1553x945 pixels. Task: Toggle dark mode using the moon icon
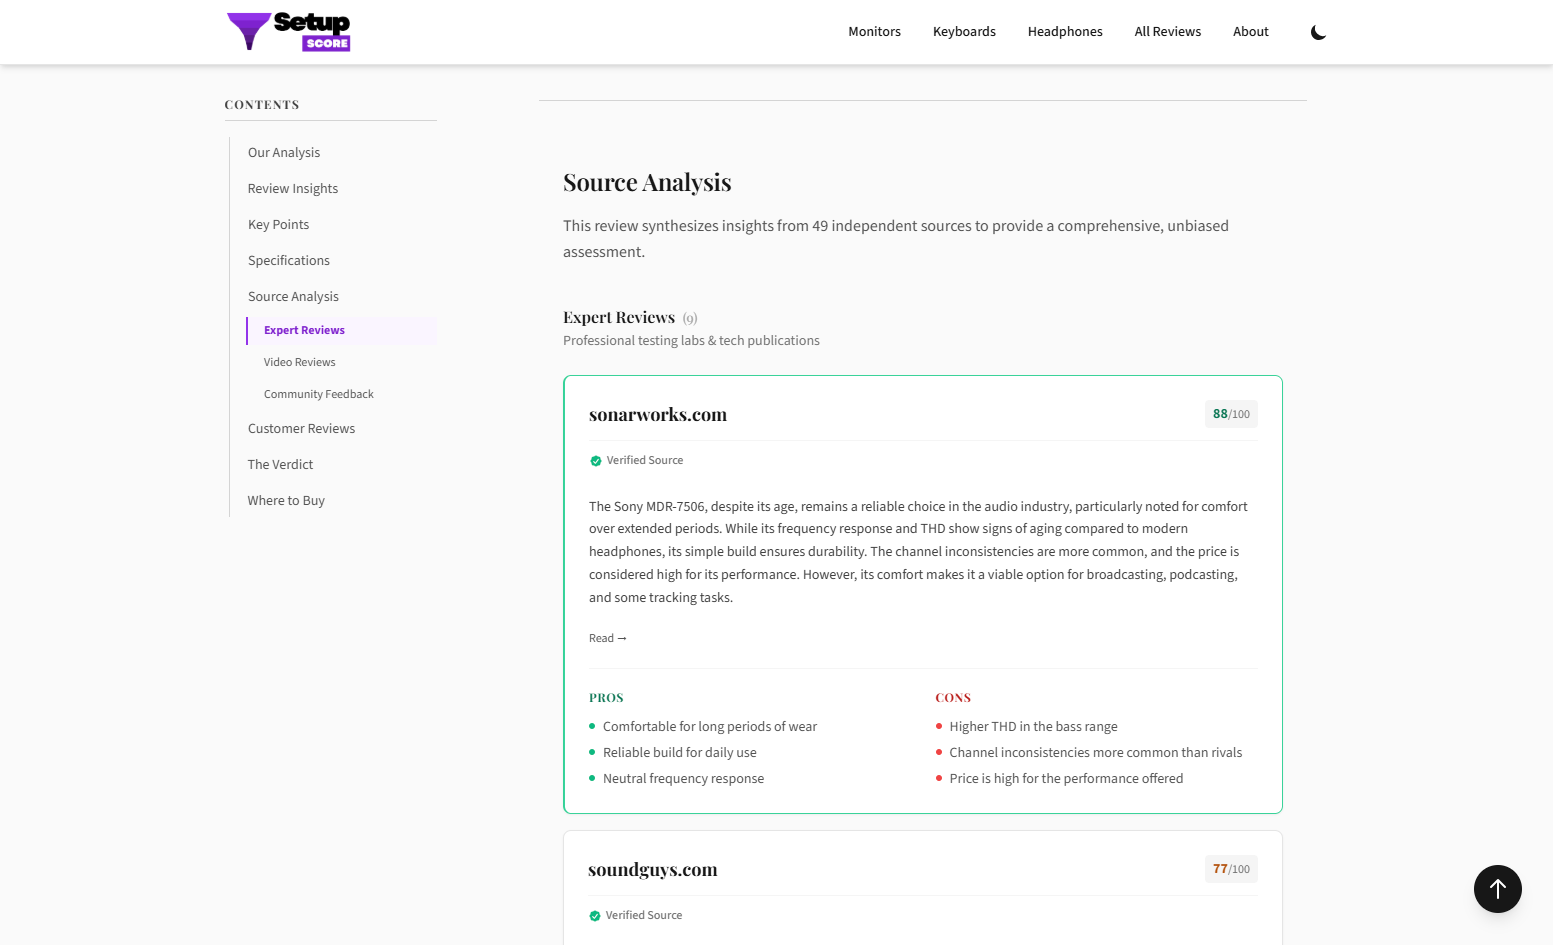(1318, 31)
